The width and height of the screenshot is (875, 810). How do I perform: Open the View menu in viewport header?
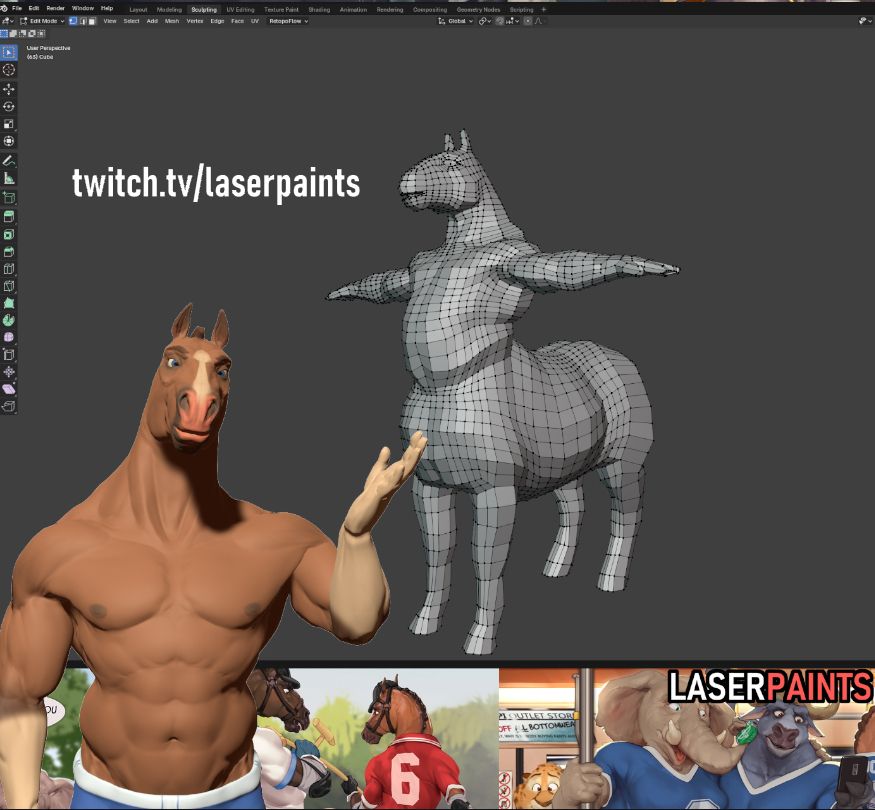coord(110,21)
